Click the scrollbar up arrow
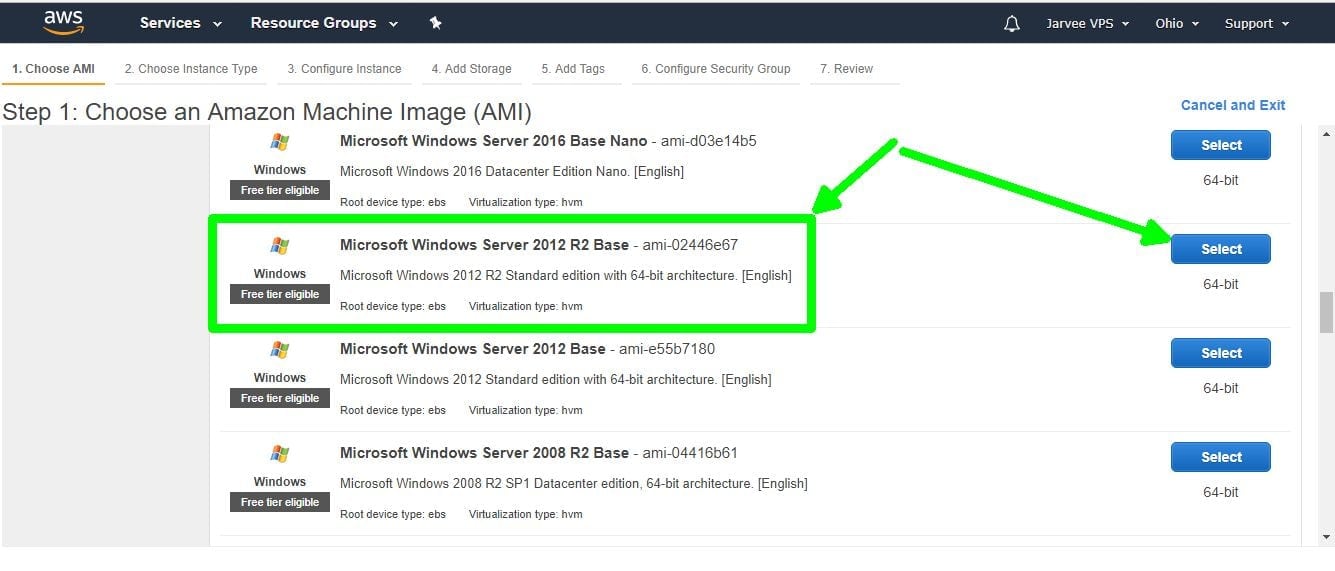 (x=1327, y=134)
